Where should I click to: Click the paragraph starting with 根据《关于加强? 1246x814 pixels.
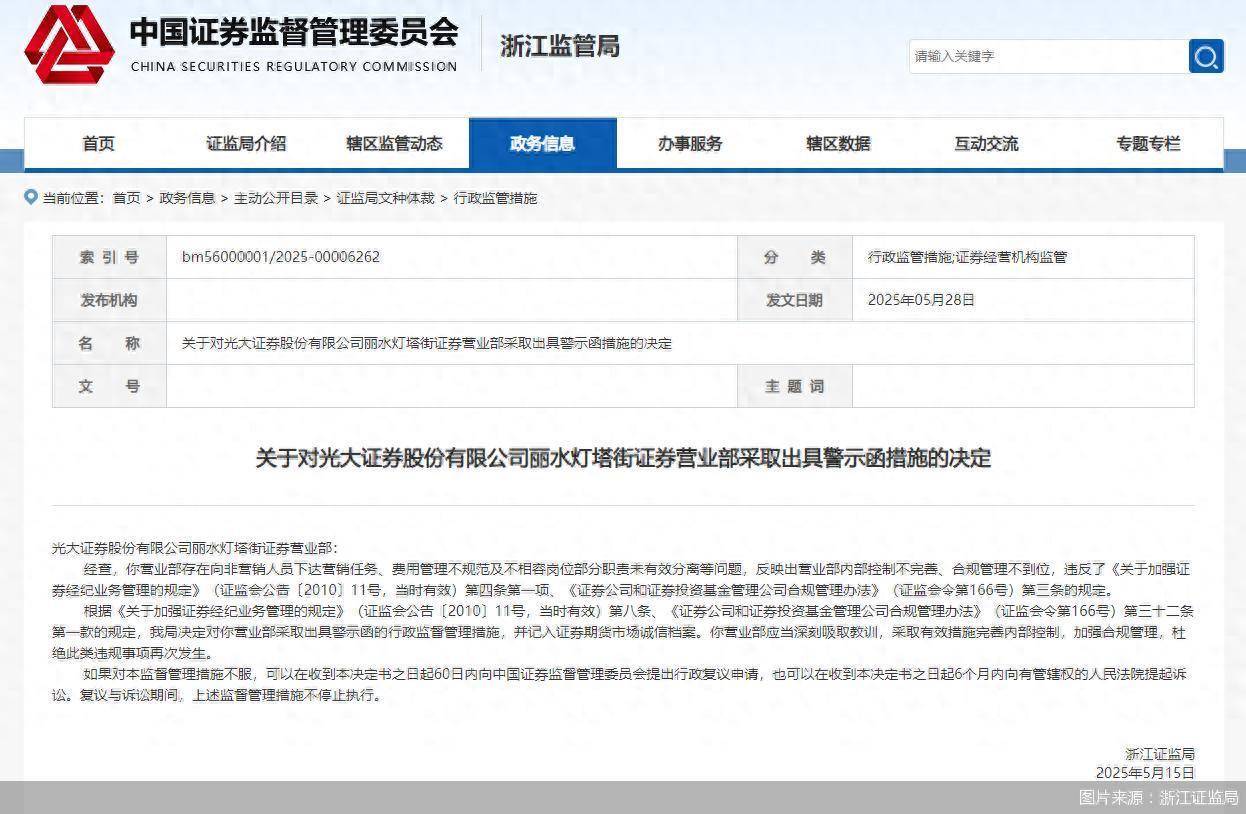tap(622, 632)
